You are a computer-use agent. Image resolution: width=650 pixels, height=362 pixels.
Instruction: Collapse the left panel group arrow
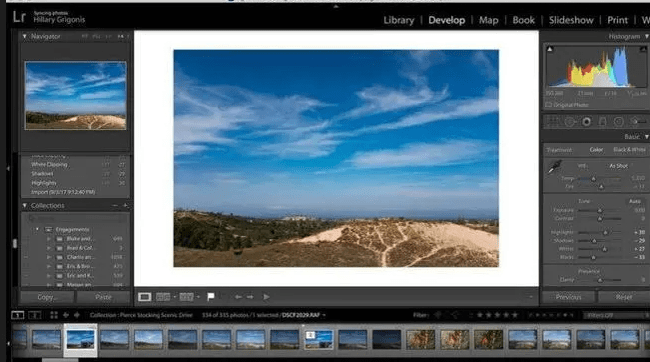pyautogui.click(x=8, y=168)
